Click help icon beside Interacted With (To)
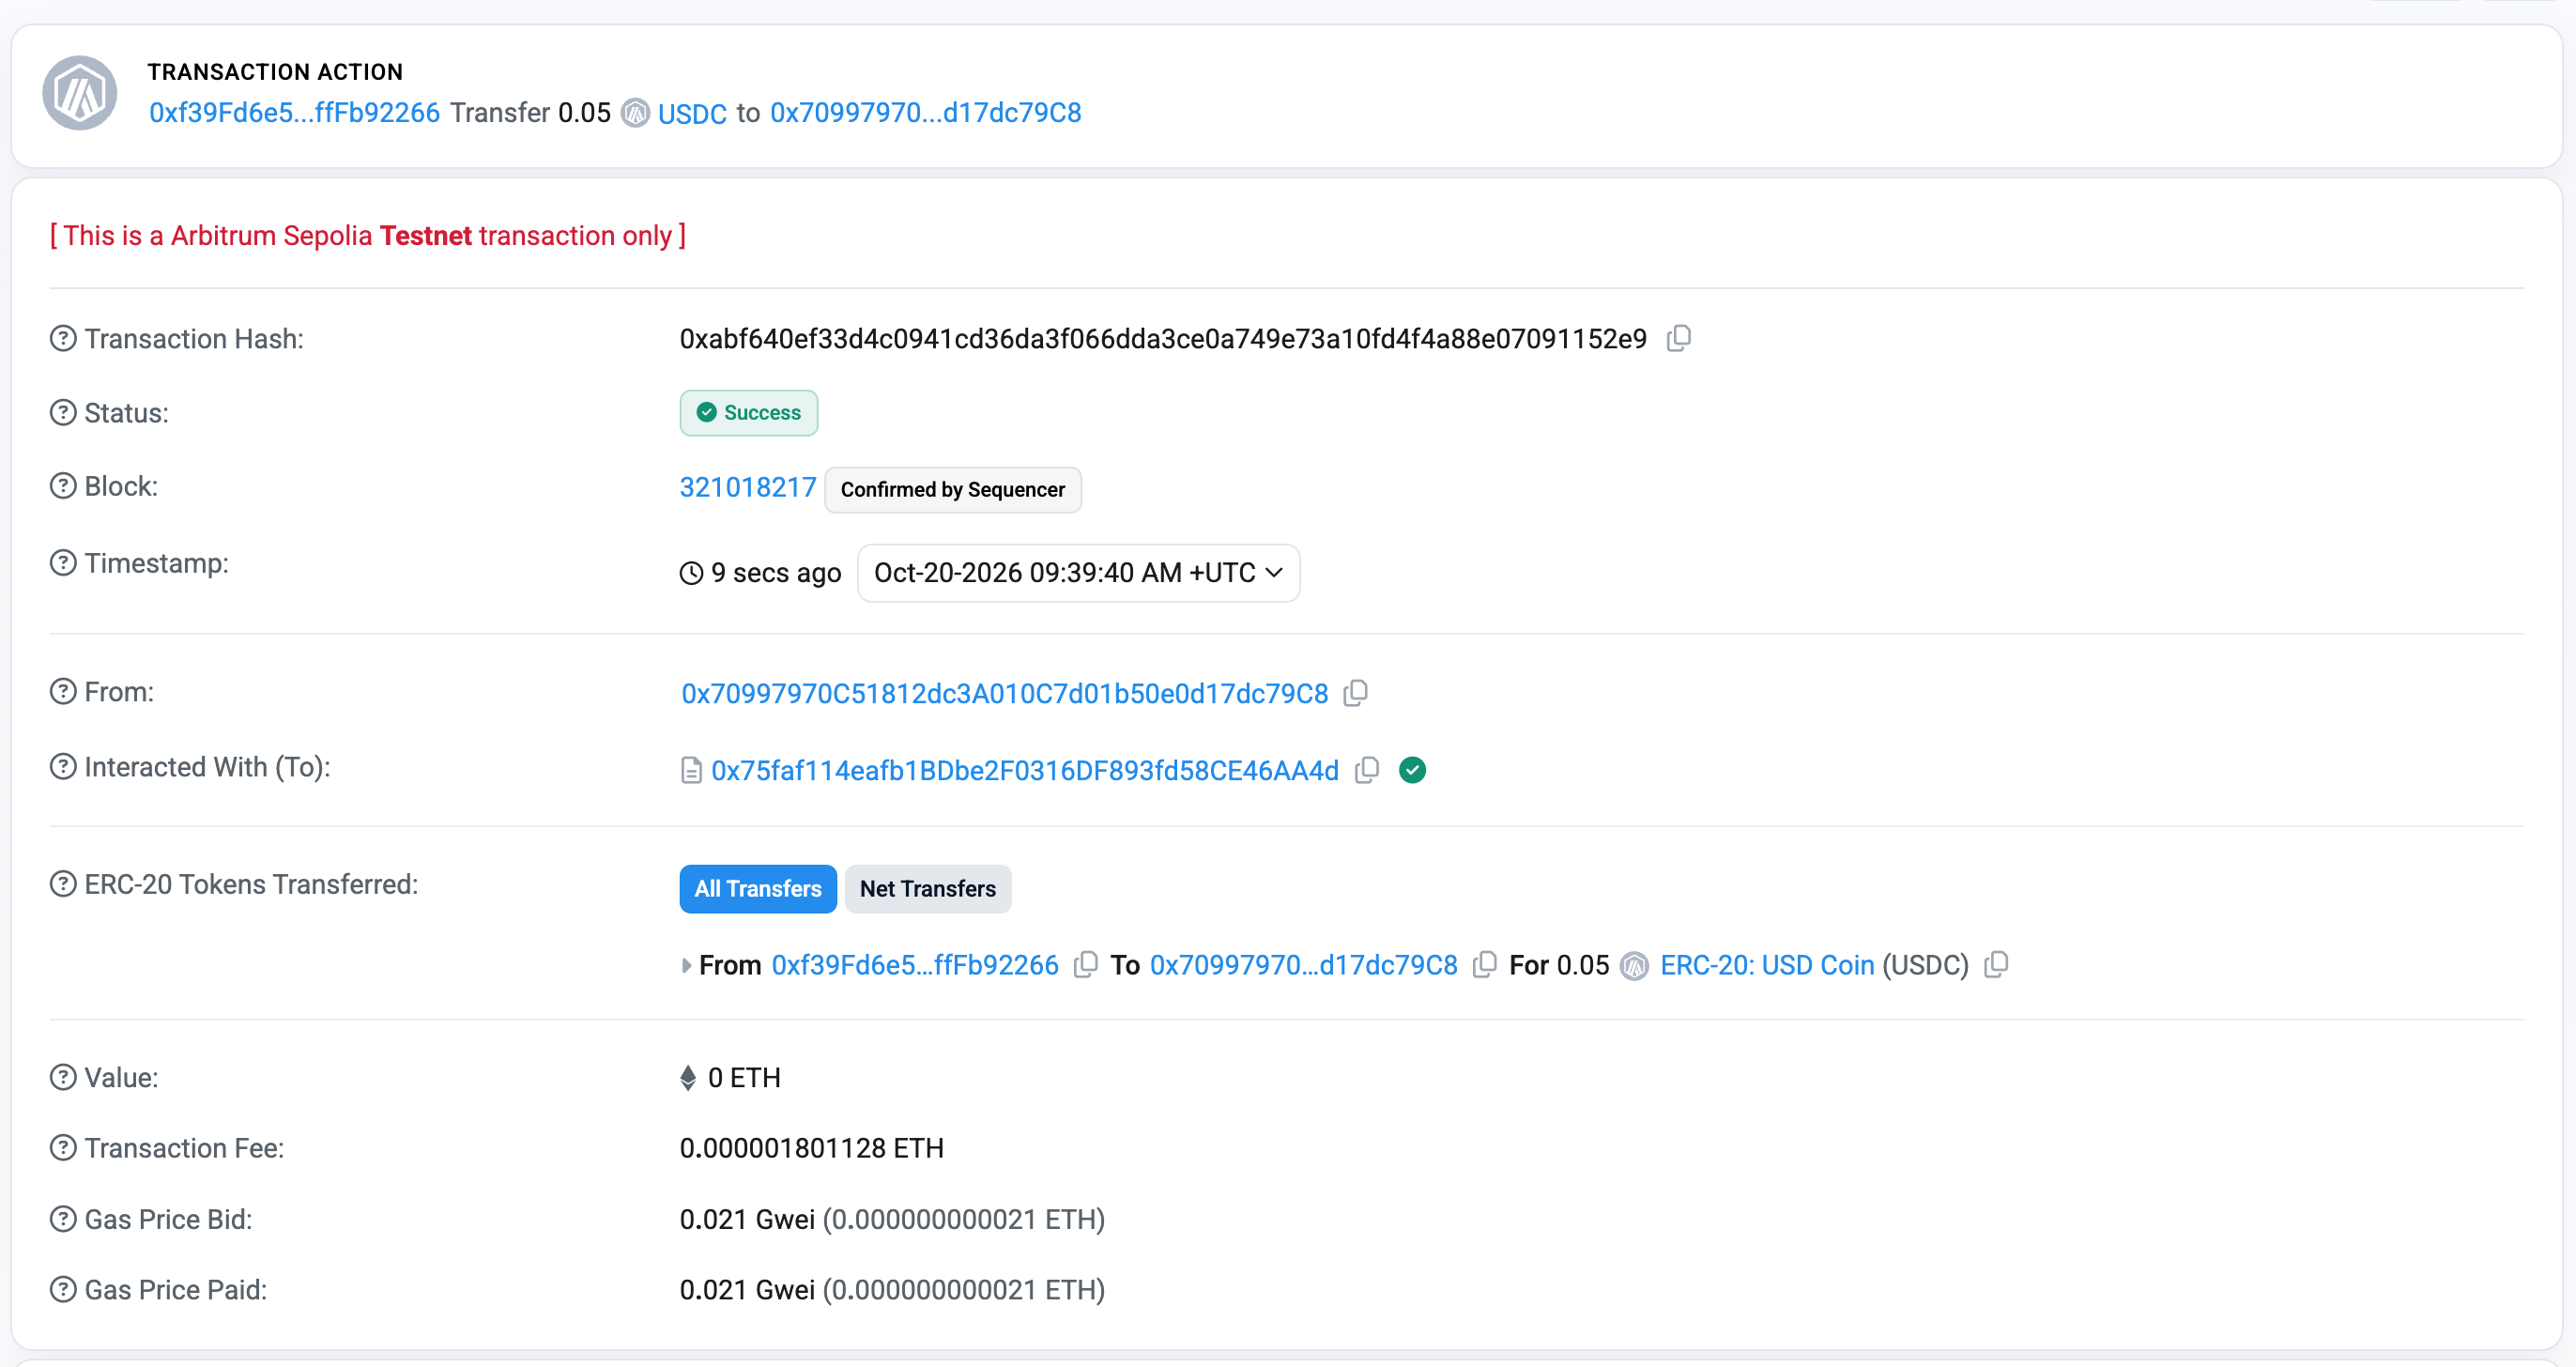This screenshot has height=1367, width=2576. [63, 767]
